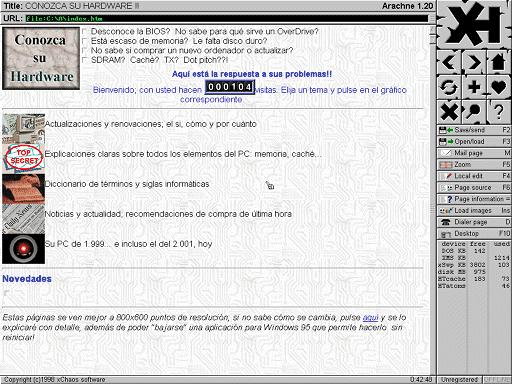
Task: Select Page source in the side menu
Action: [x=474, y=188]
